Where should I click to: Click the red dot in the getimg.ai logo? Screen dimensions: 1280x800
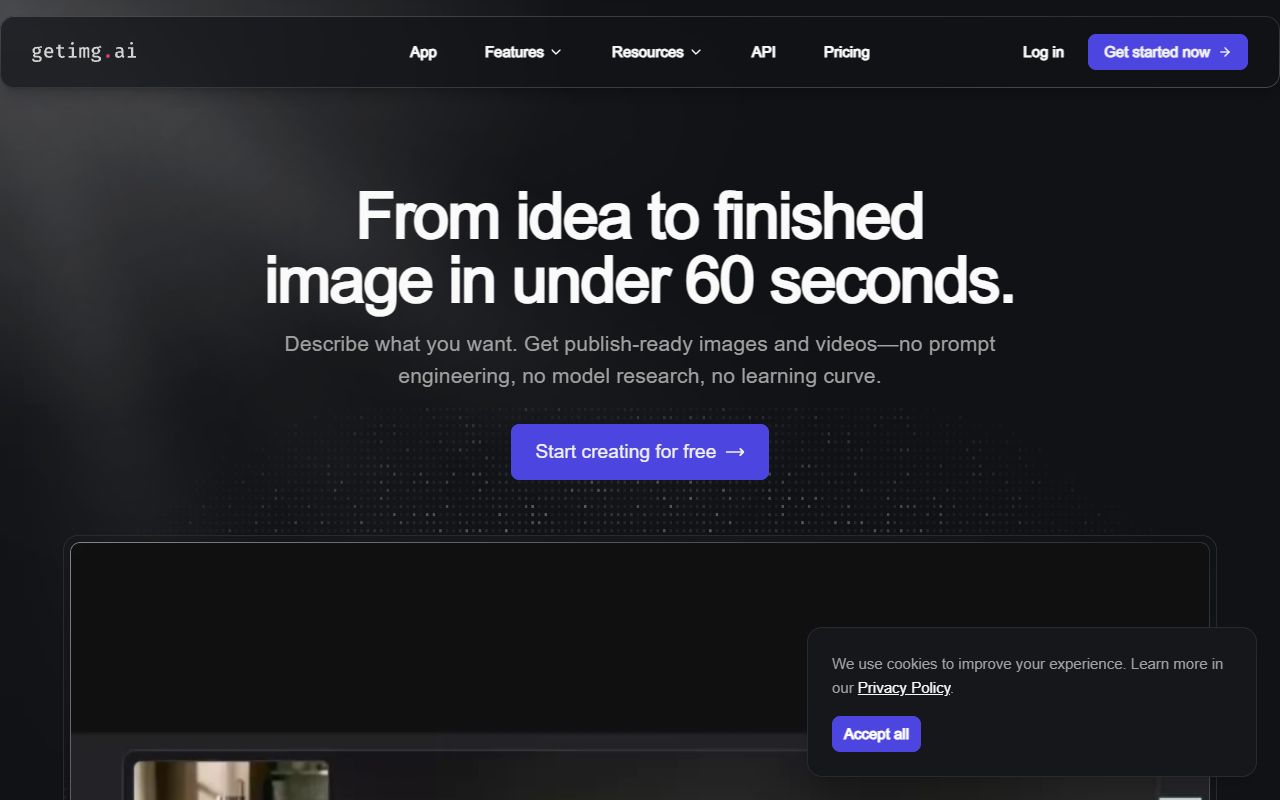point(105,55)
